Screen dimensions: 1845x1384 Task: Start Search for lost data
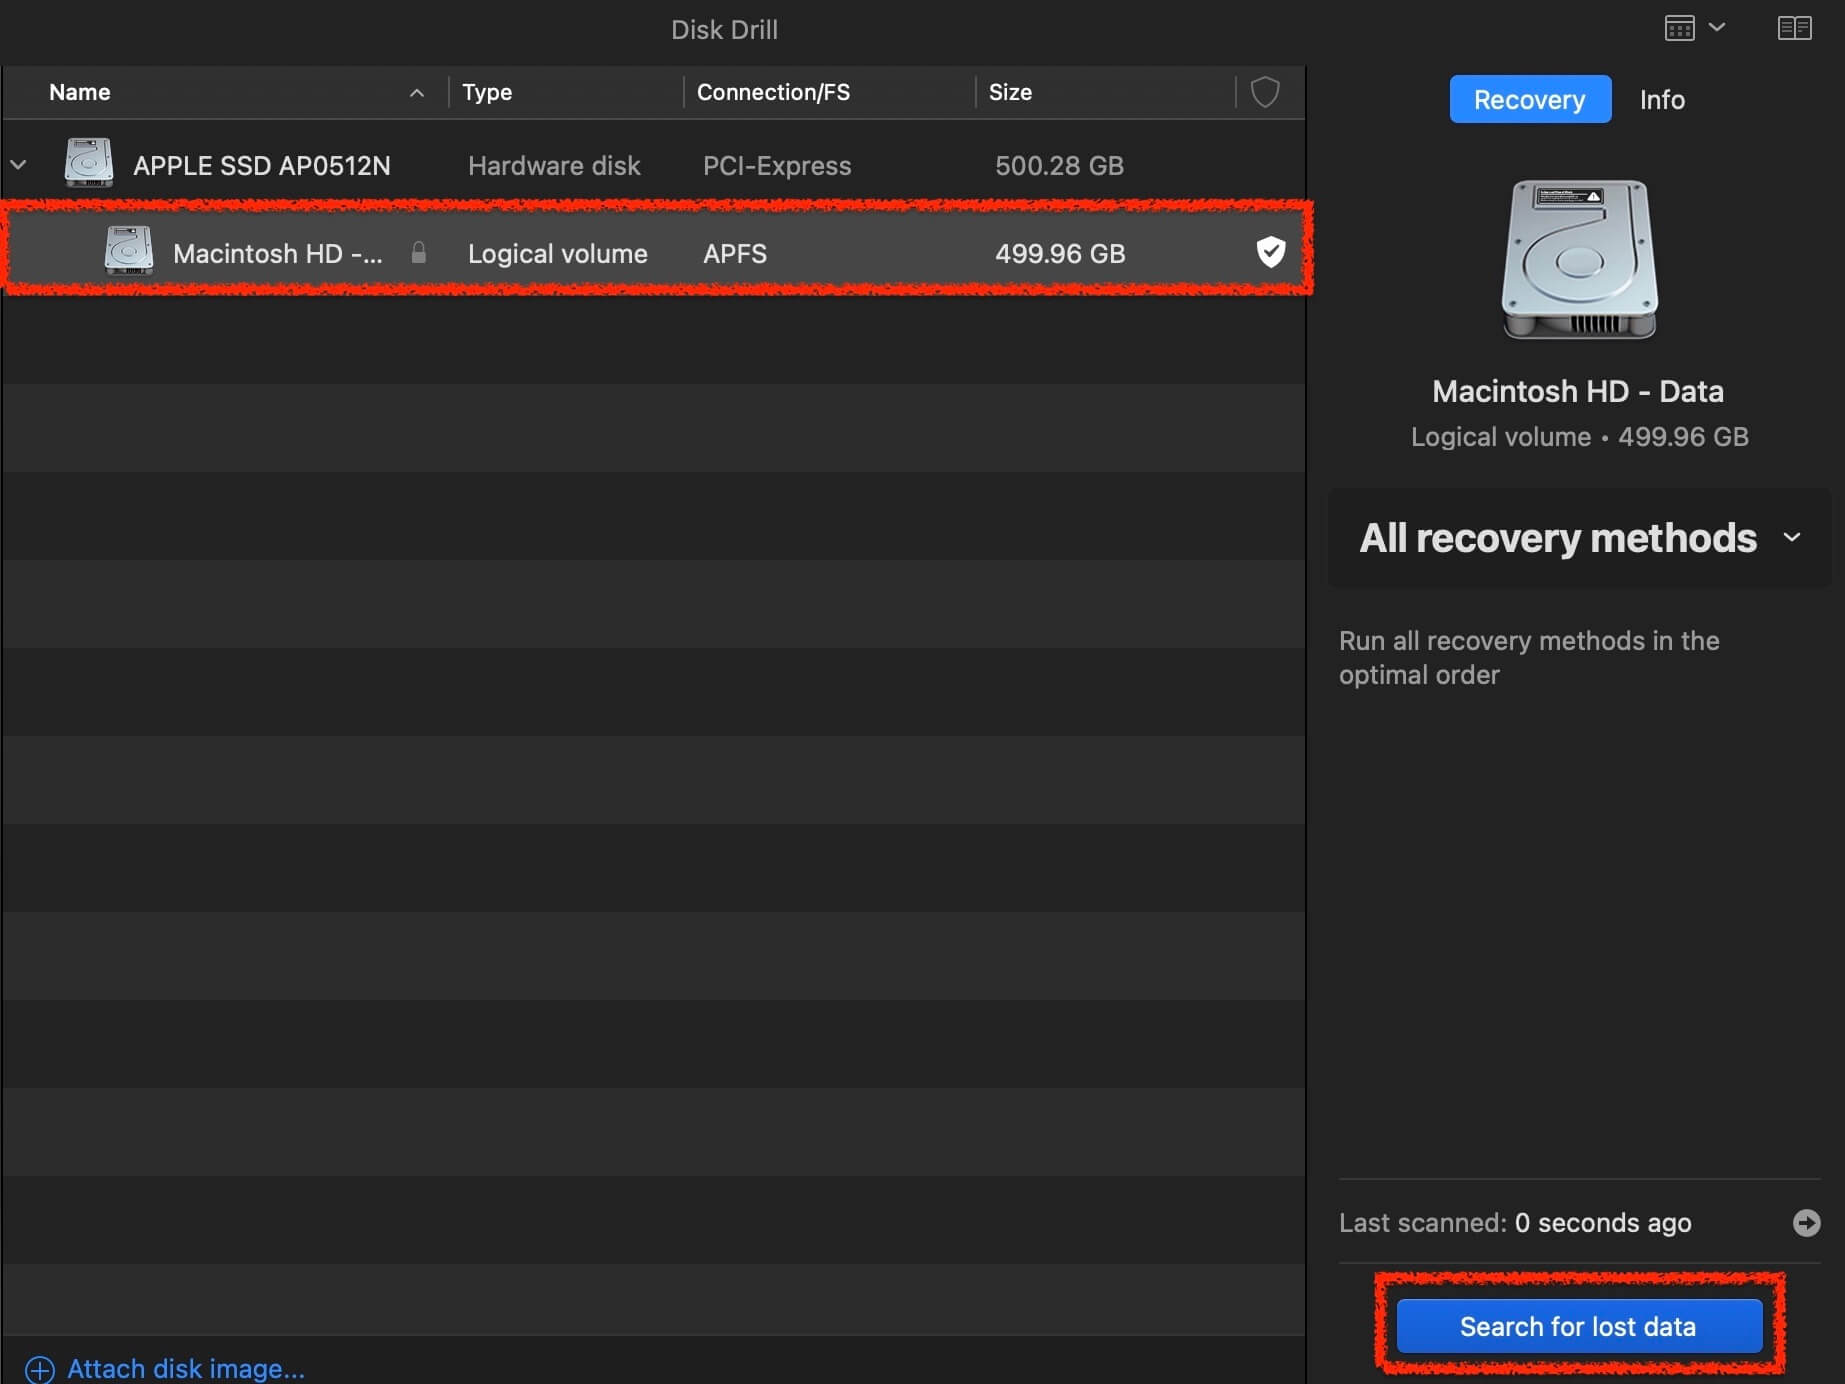[1579, 1326]
